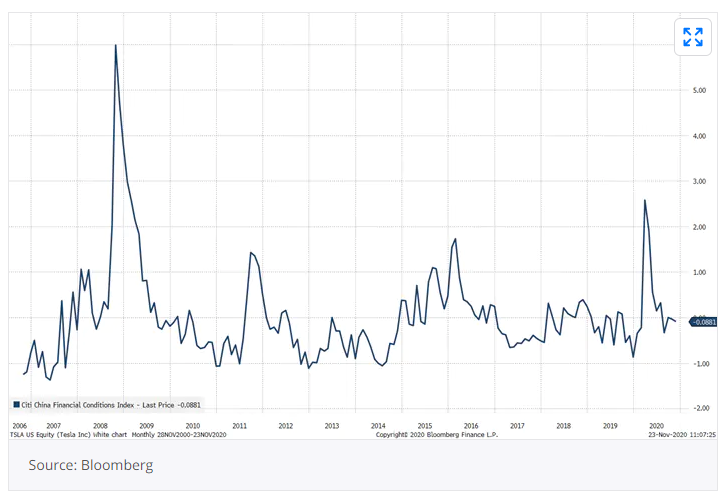Click the 2008 peak spike on the line

click(116, 46)
